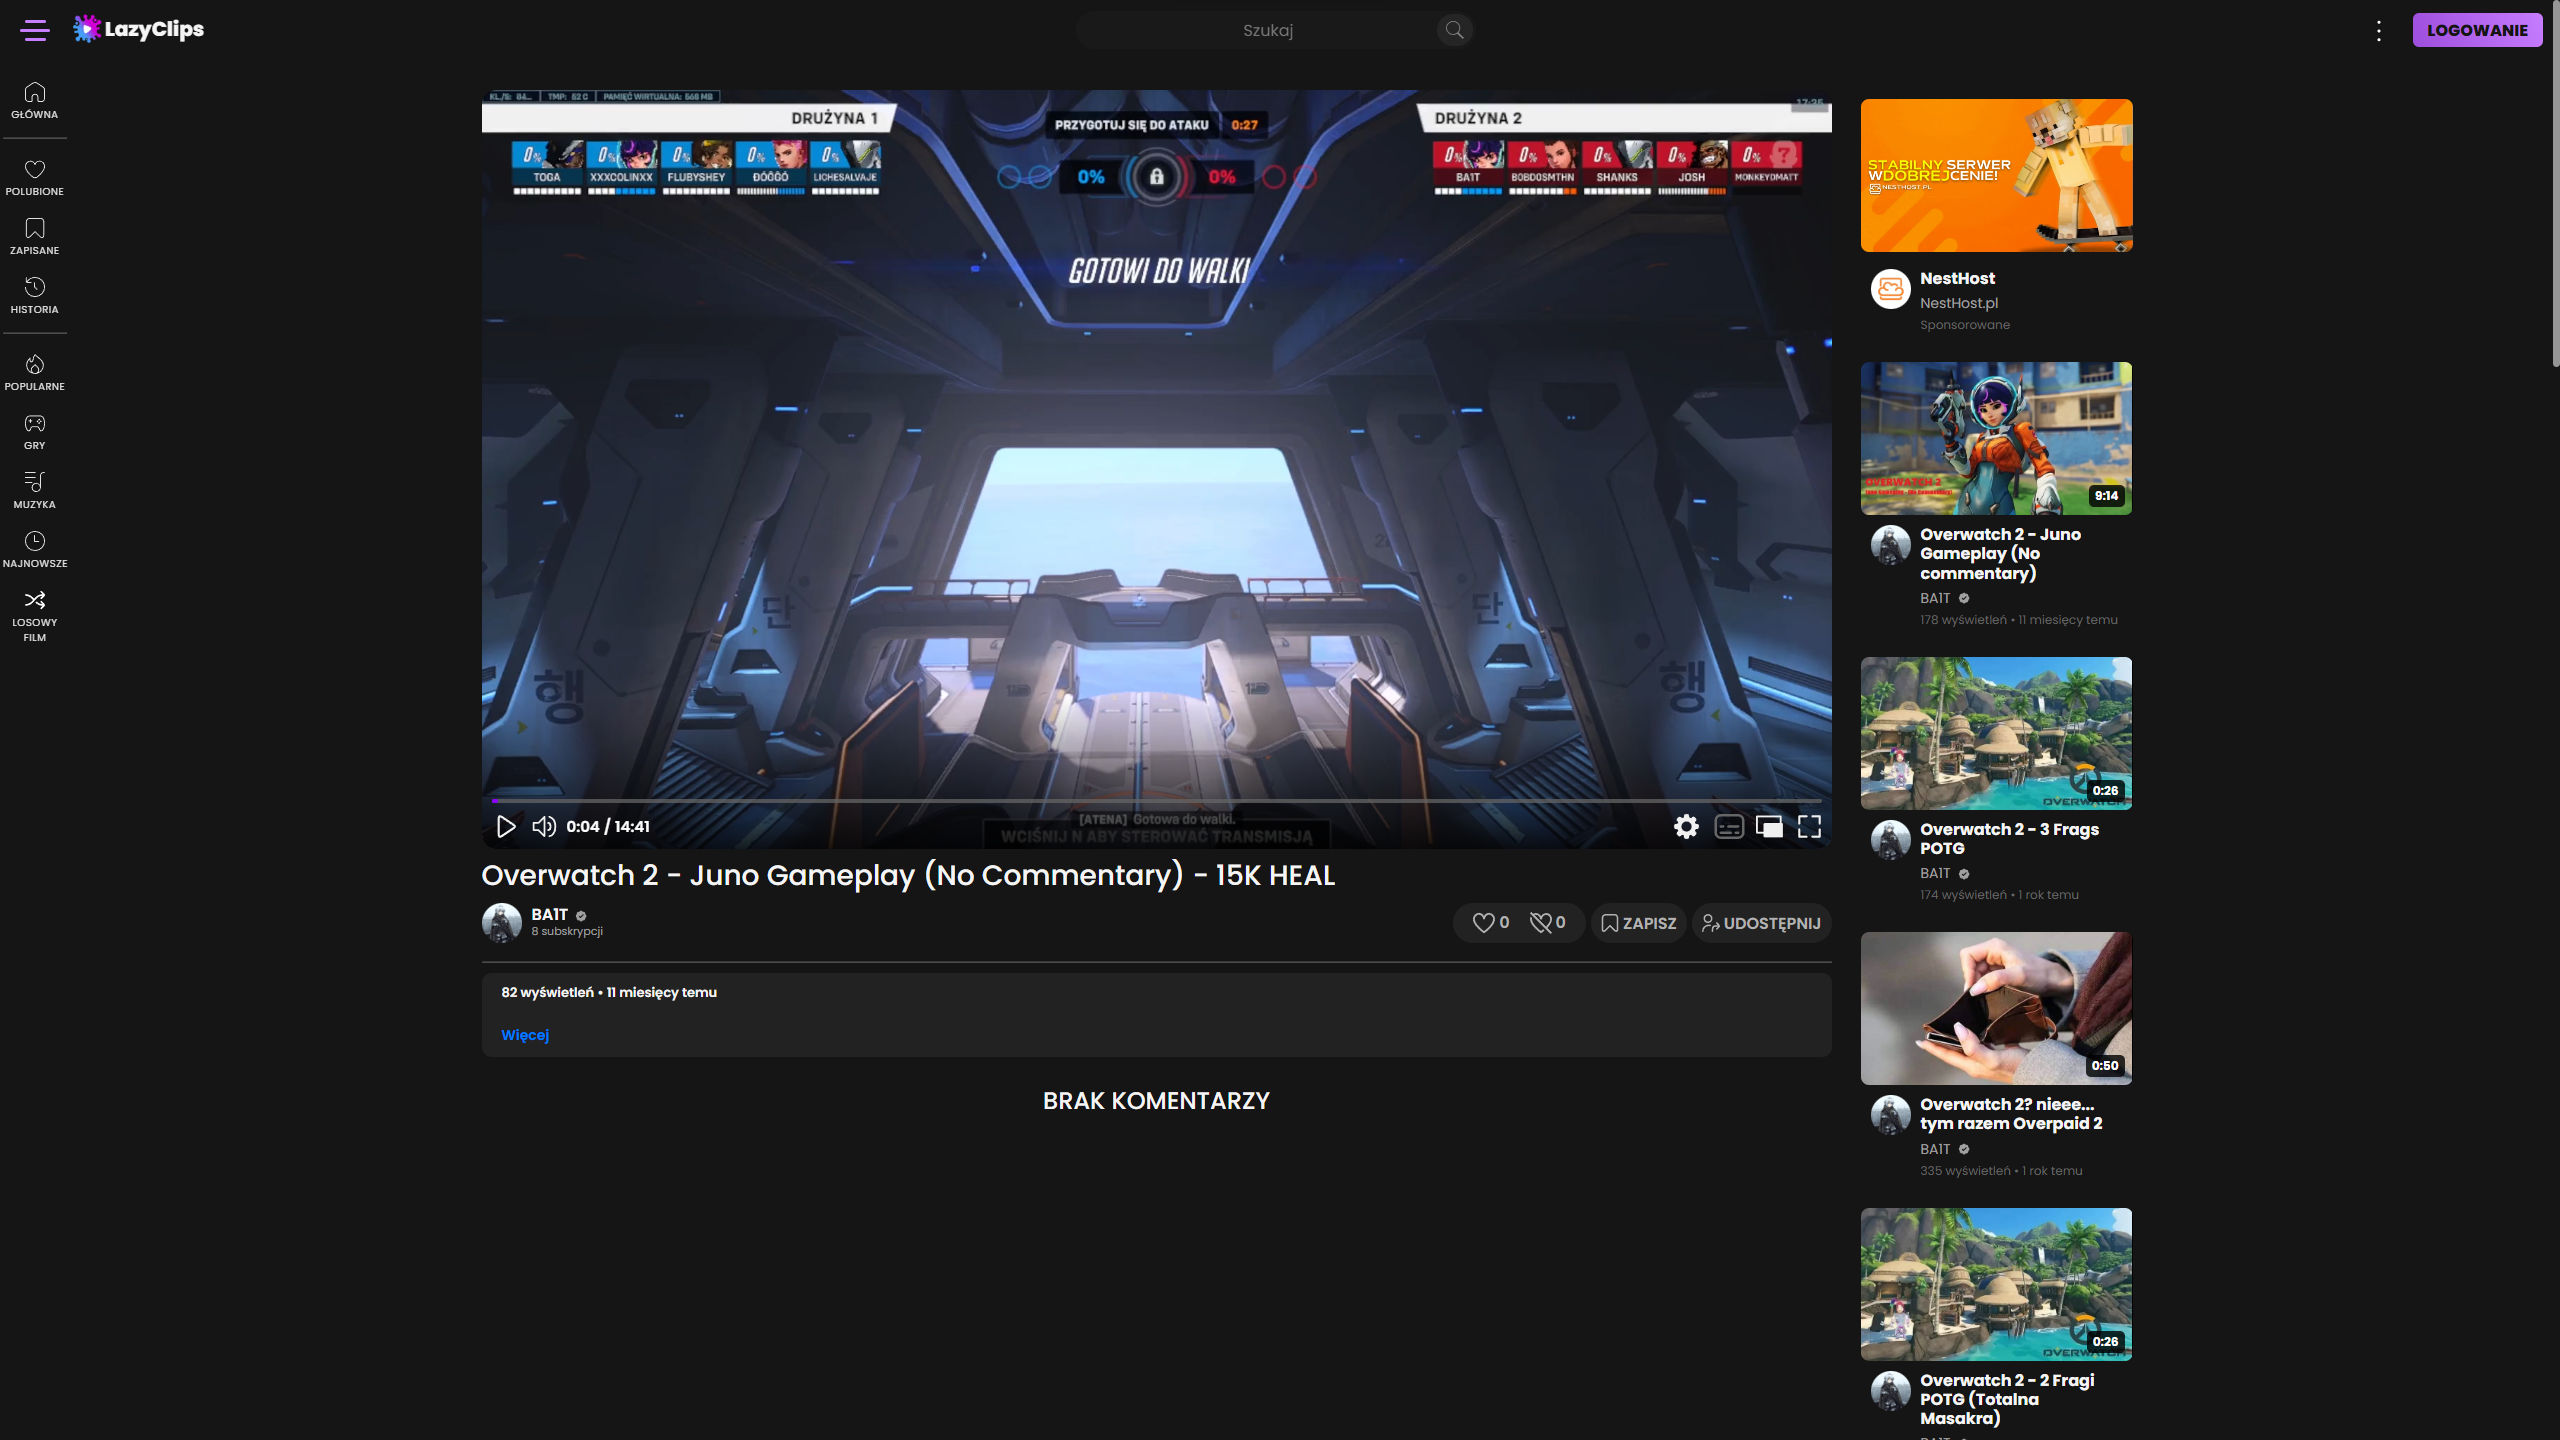
Task: Open Muzyka in sidebar
Action: pyautogui.click(x=35, y=491)
